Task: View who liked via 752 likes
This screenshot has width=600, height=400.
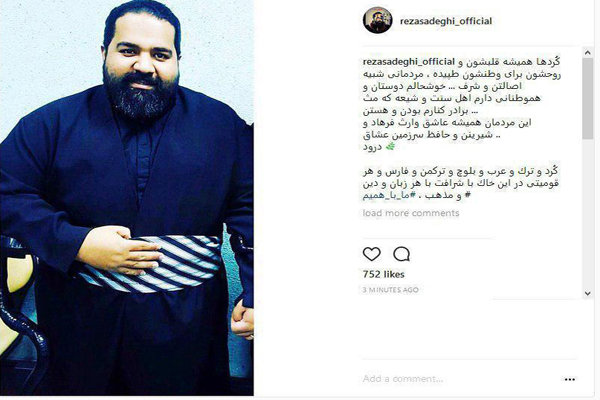Action: [x=383, y=274]
